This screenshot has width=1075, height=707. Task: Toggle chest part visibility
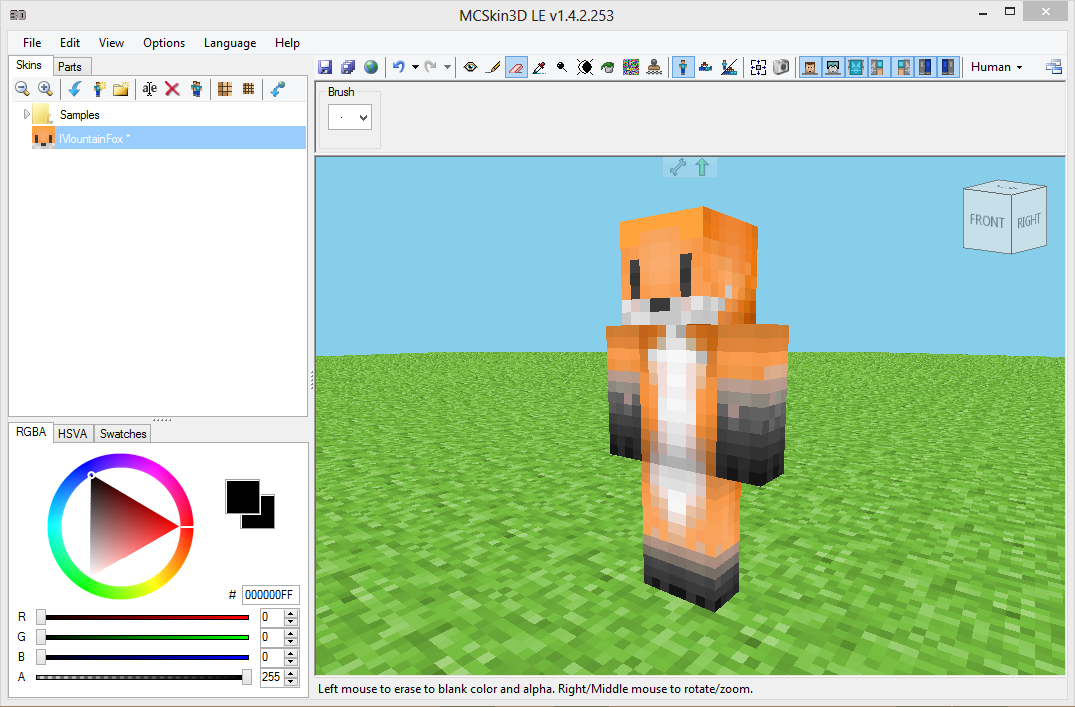coord(856,67)
